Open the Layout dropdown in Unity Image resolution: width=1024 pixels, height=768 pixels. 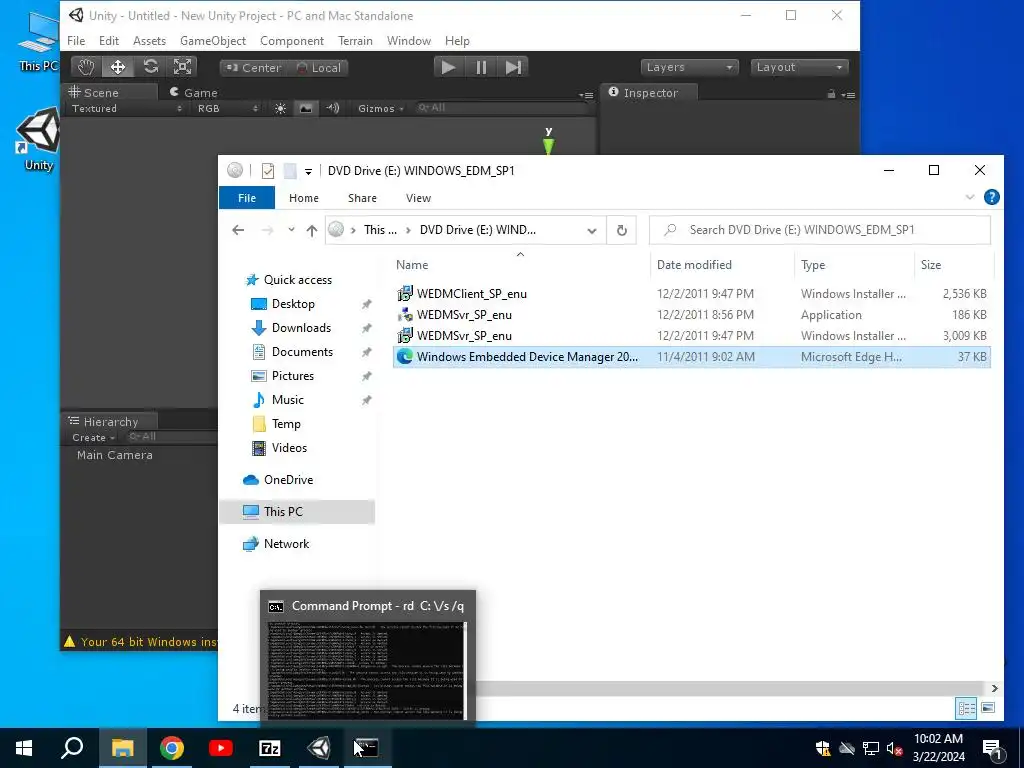799,67
